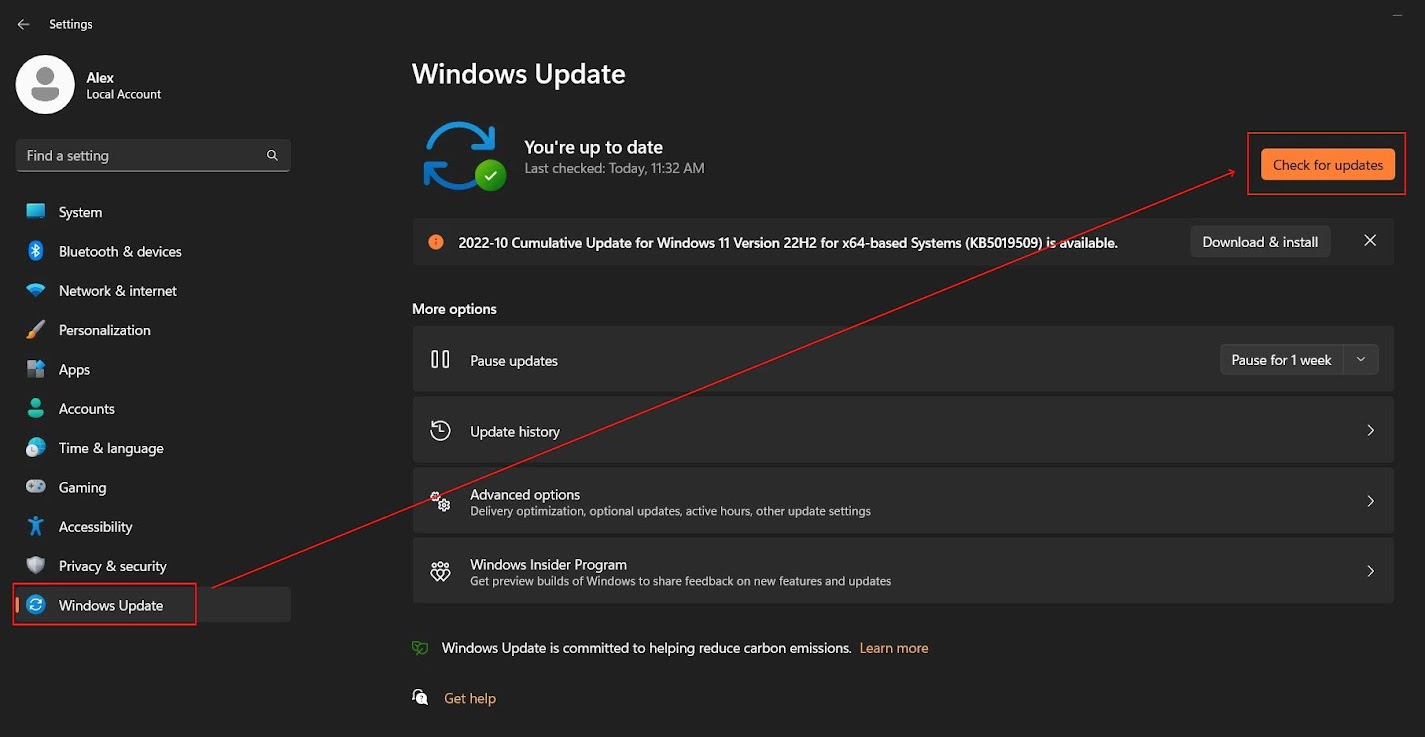Image resolution: width=1425 pixels, height=737 pixels.
Task: Click the Pause updates pause icon
Action: pyautogui.click(x=440, y=360)
